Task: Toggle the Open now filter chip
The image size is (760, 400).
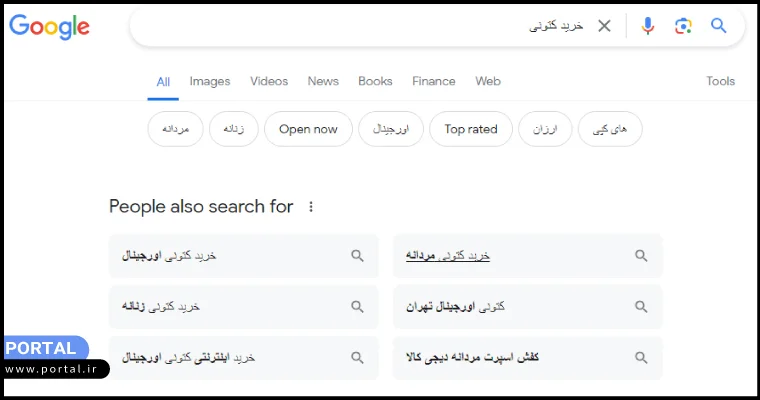Action: (x=308, y=129)
